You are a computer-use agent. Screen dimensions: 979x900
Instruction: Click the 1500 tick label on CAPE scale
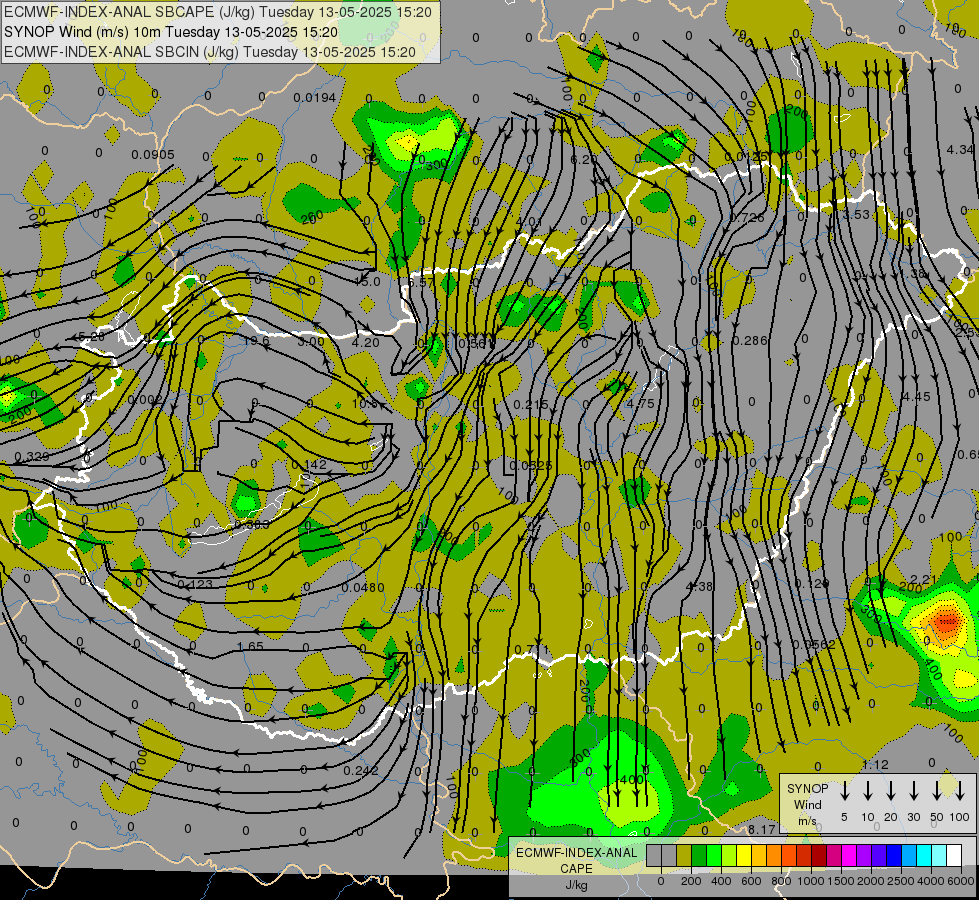pos(840,881)
